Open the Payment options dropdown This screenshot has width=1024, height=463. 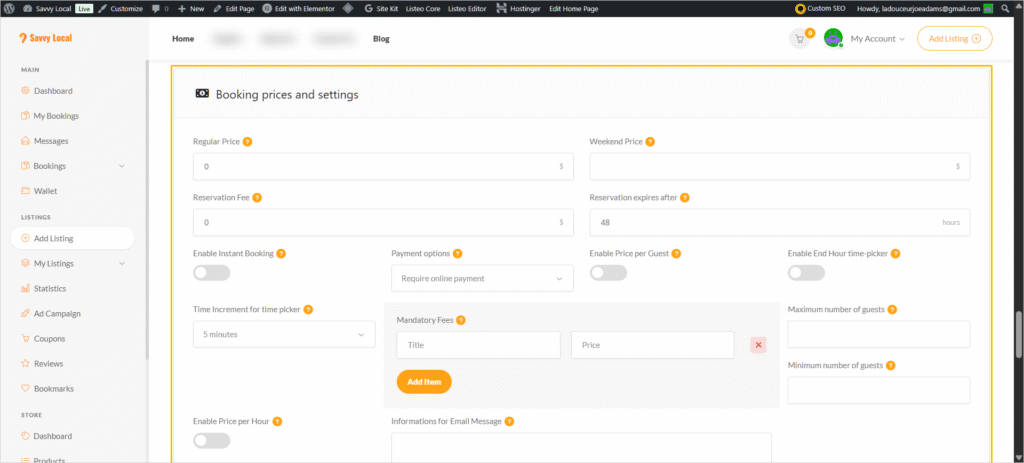click(x=482, y=278)
